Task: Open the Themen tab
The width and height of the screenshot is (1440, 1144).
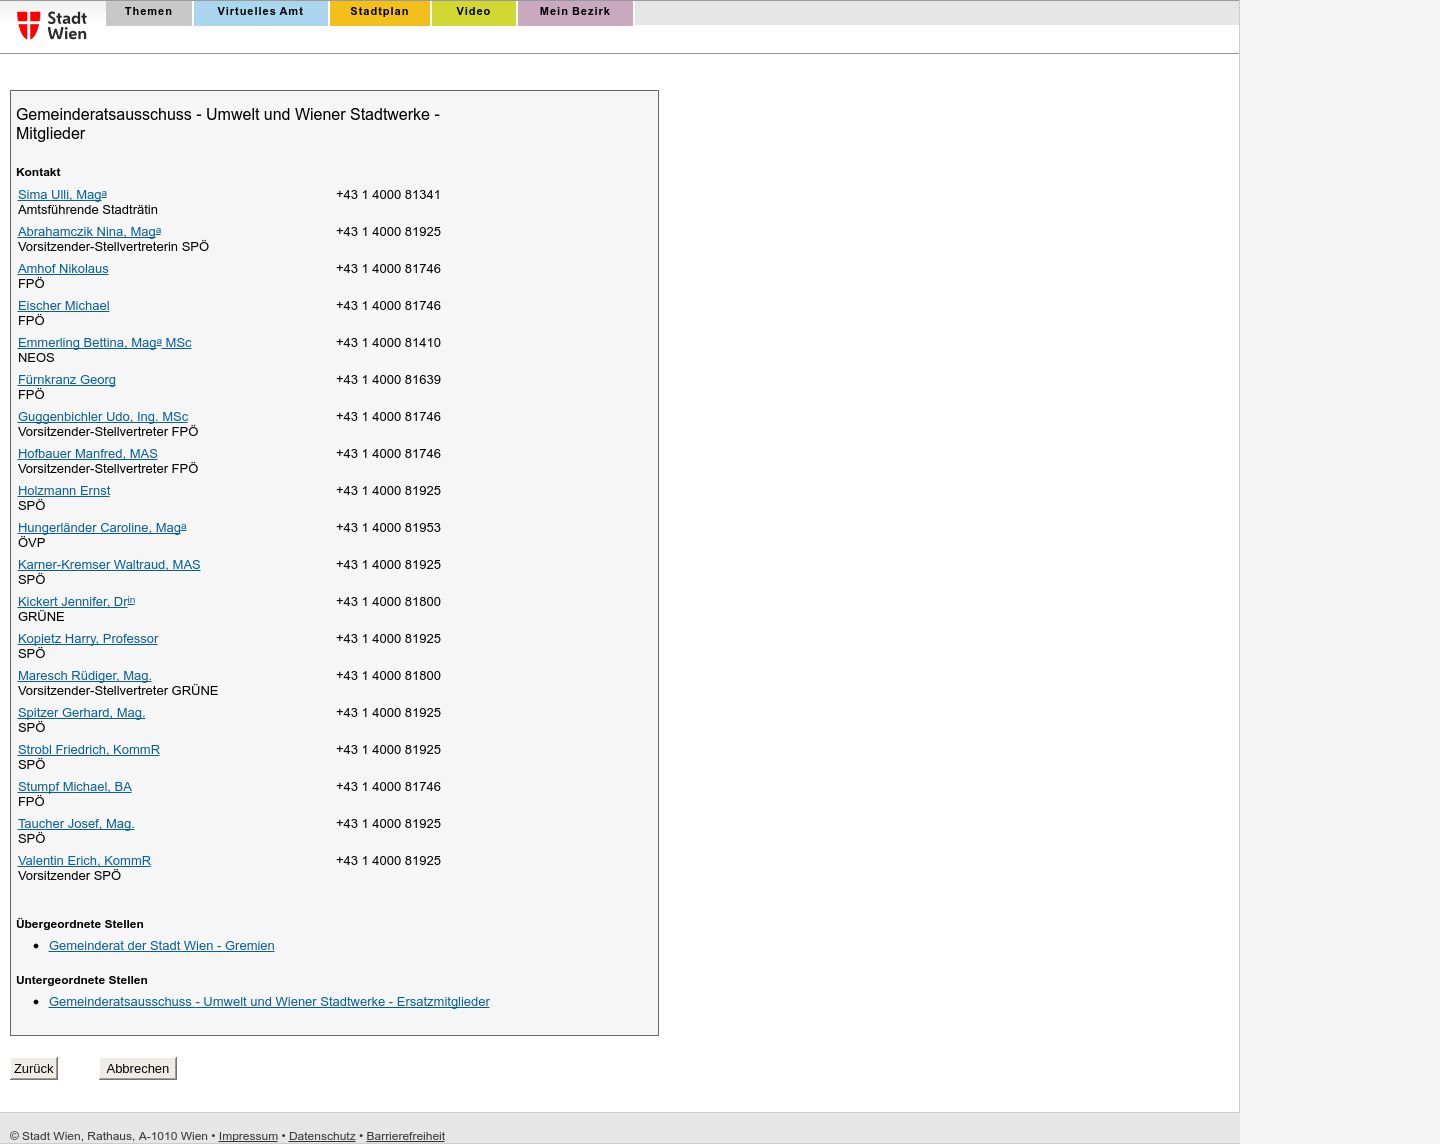Action: [149, 12]
